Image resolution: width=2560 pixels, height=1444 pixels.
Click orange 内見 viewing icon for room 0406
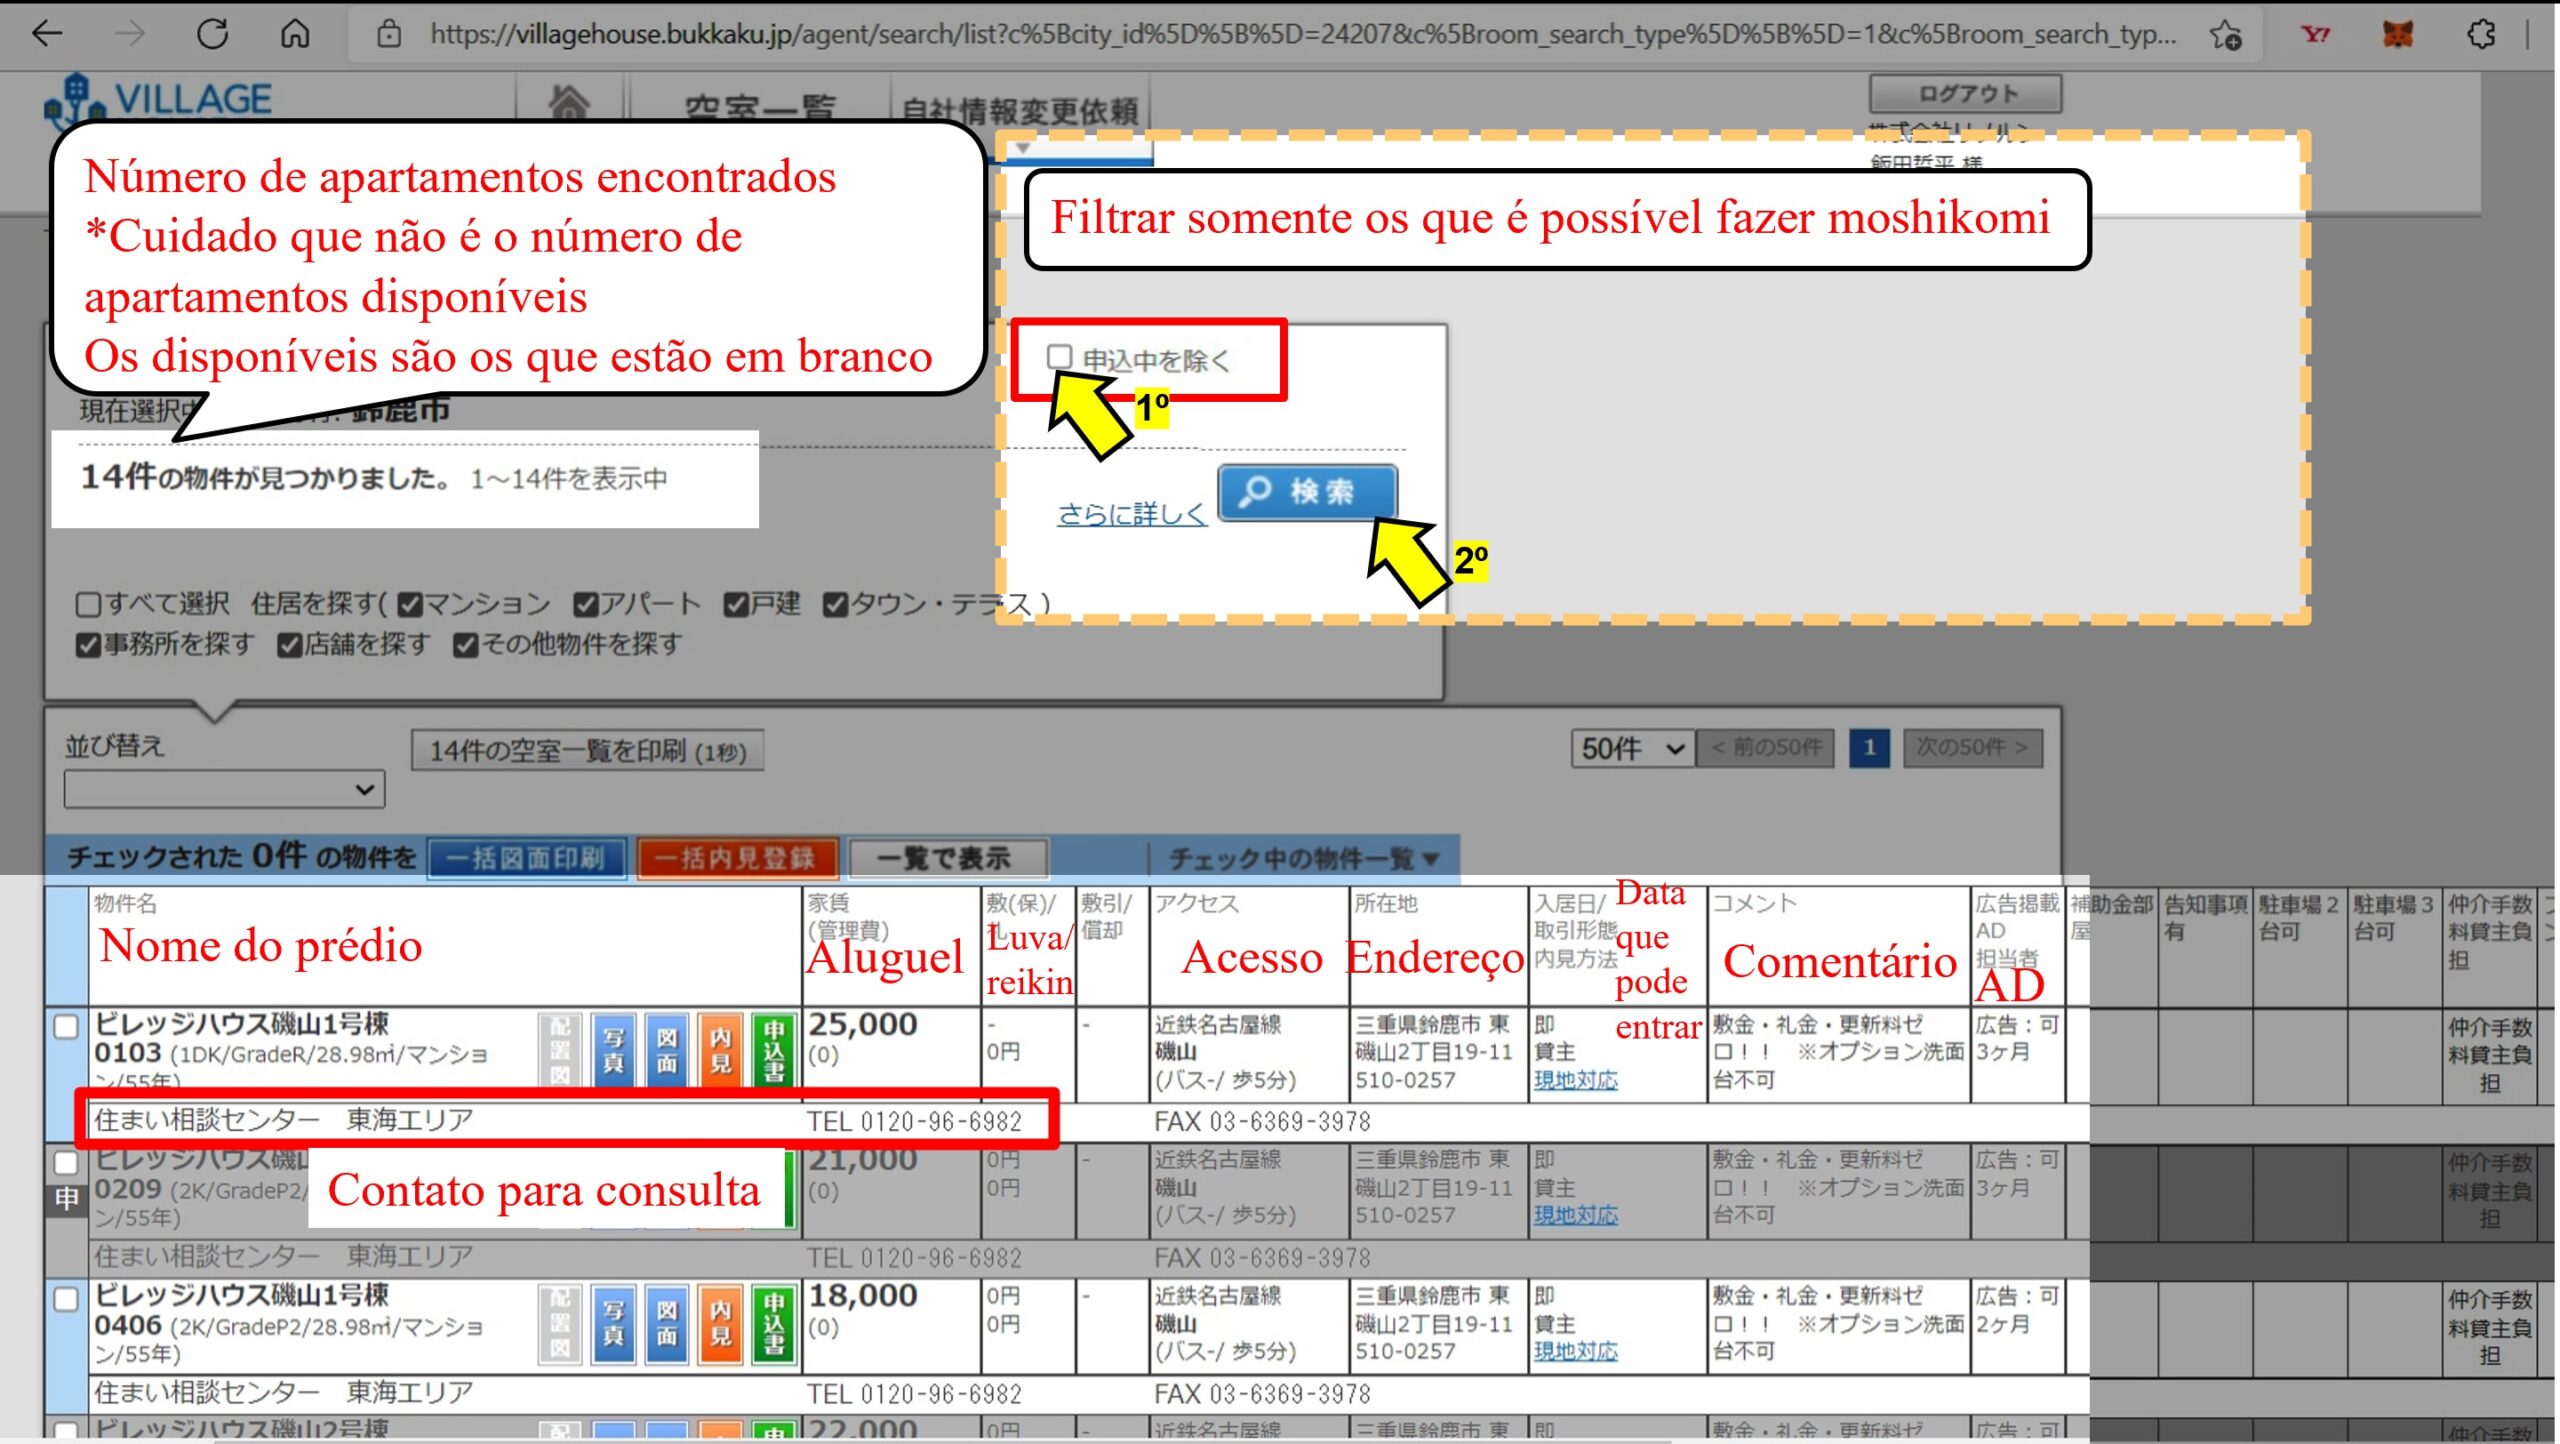tap(720, 1323)
